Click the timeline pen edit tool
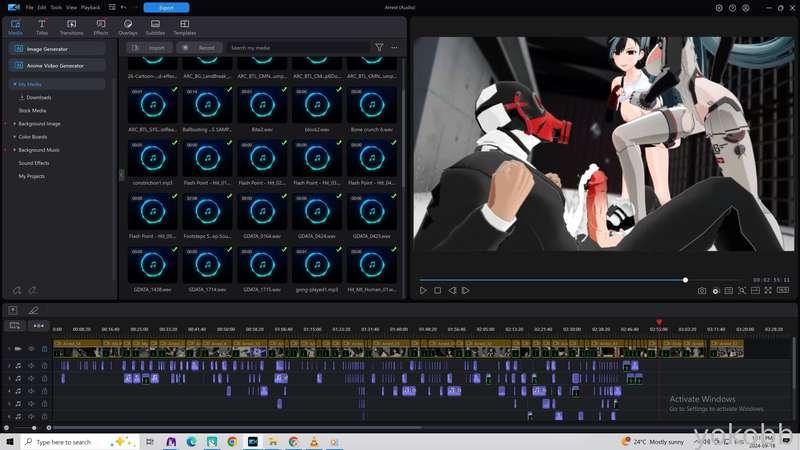This screenshot has width=800, height=450. (33, 310)
